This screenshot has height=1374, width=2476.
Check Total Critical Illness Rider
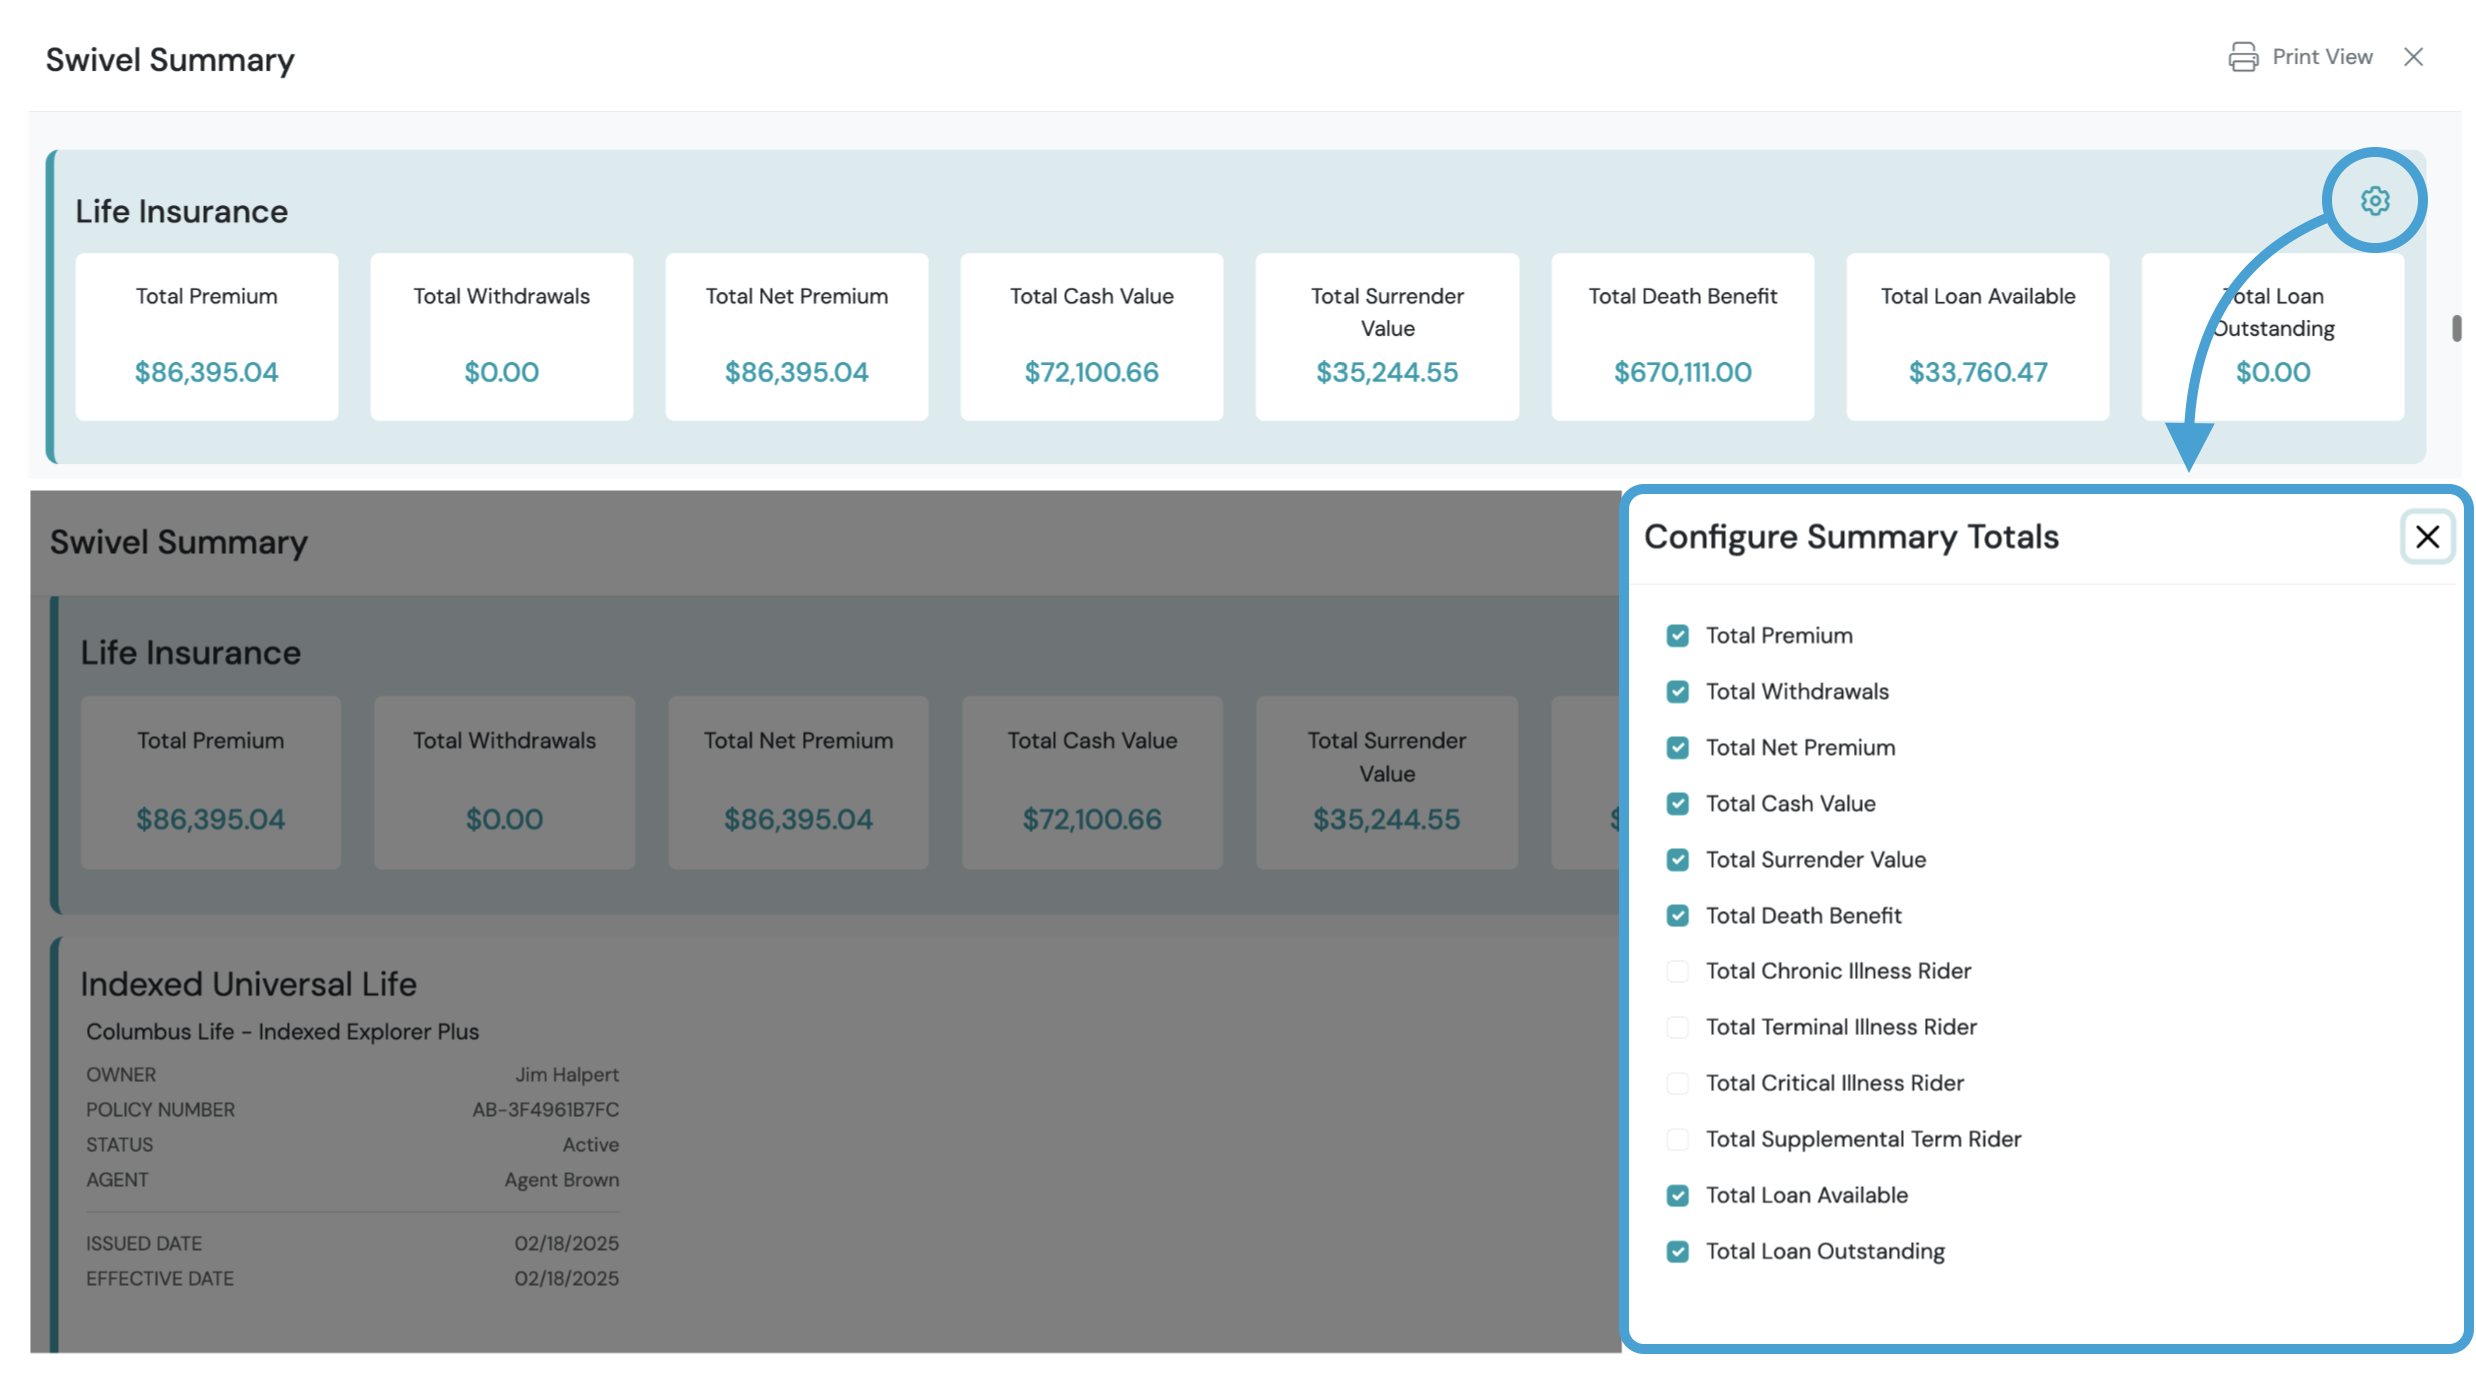click(1678, 1083)
